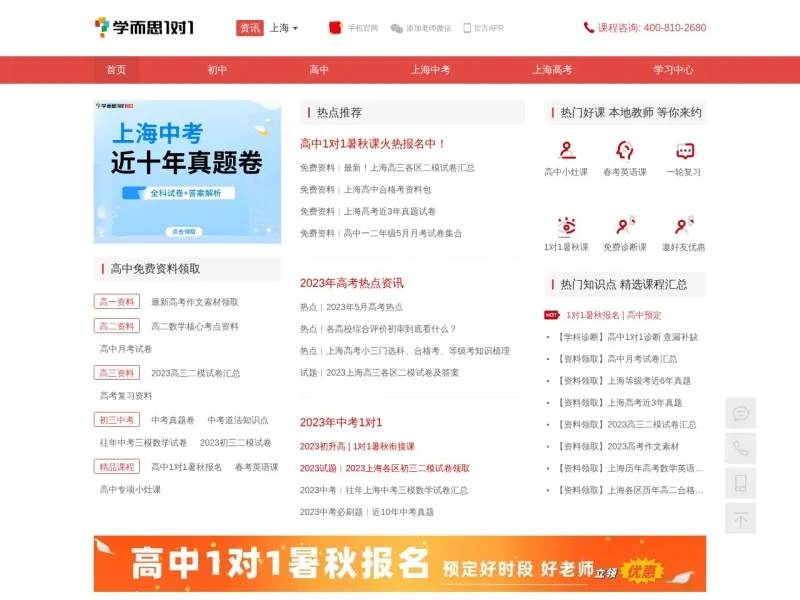Screen dimensions: 800x600
Task: Open the 高中 nav tab
Action: 318,70
